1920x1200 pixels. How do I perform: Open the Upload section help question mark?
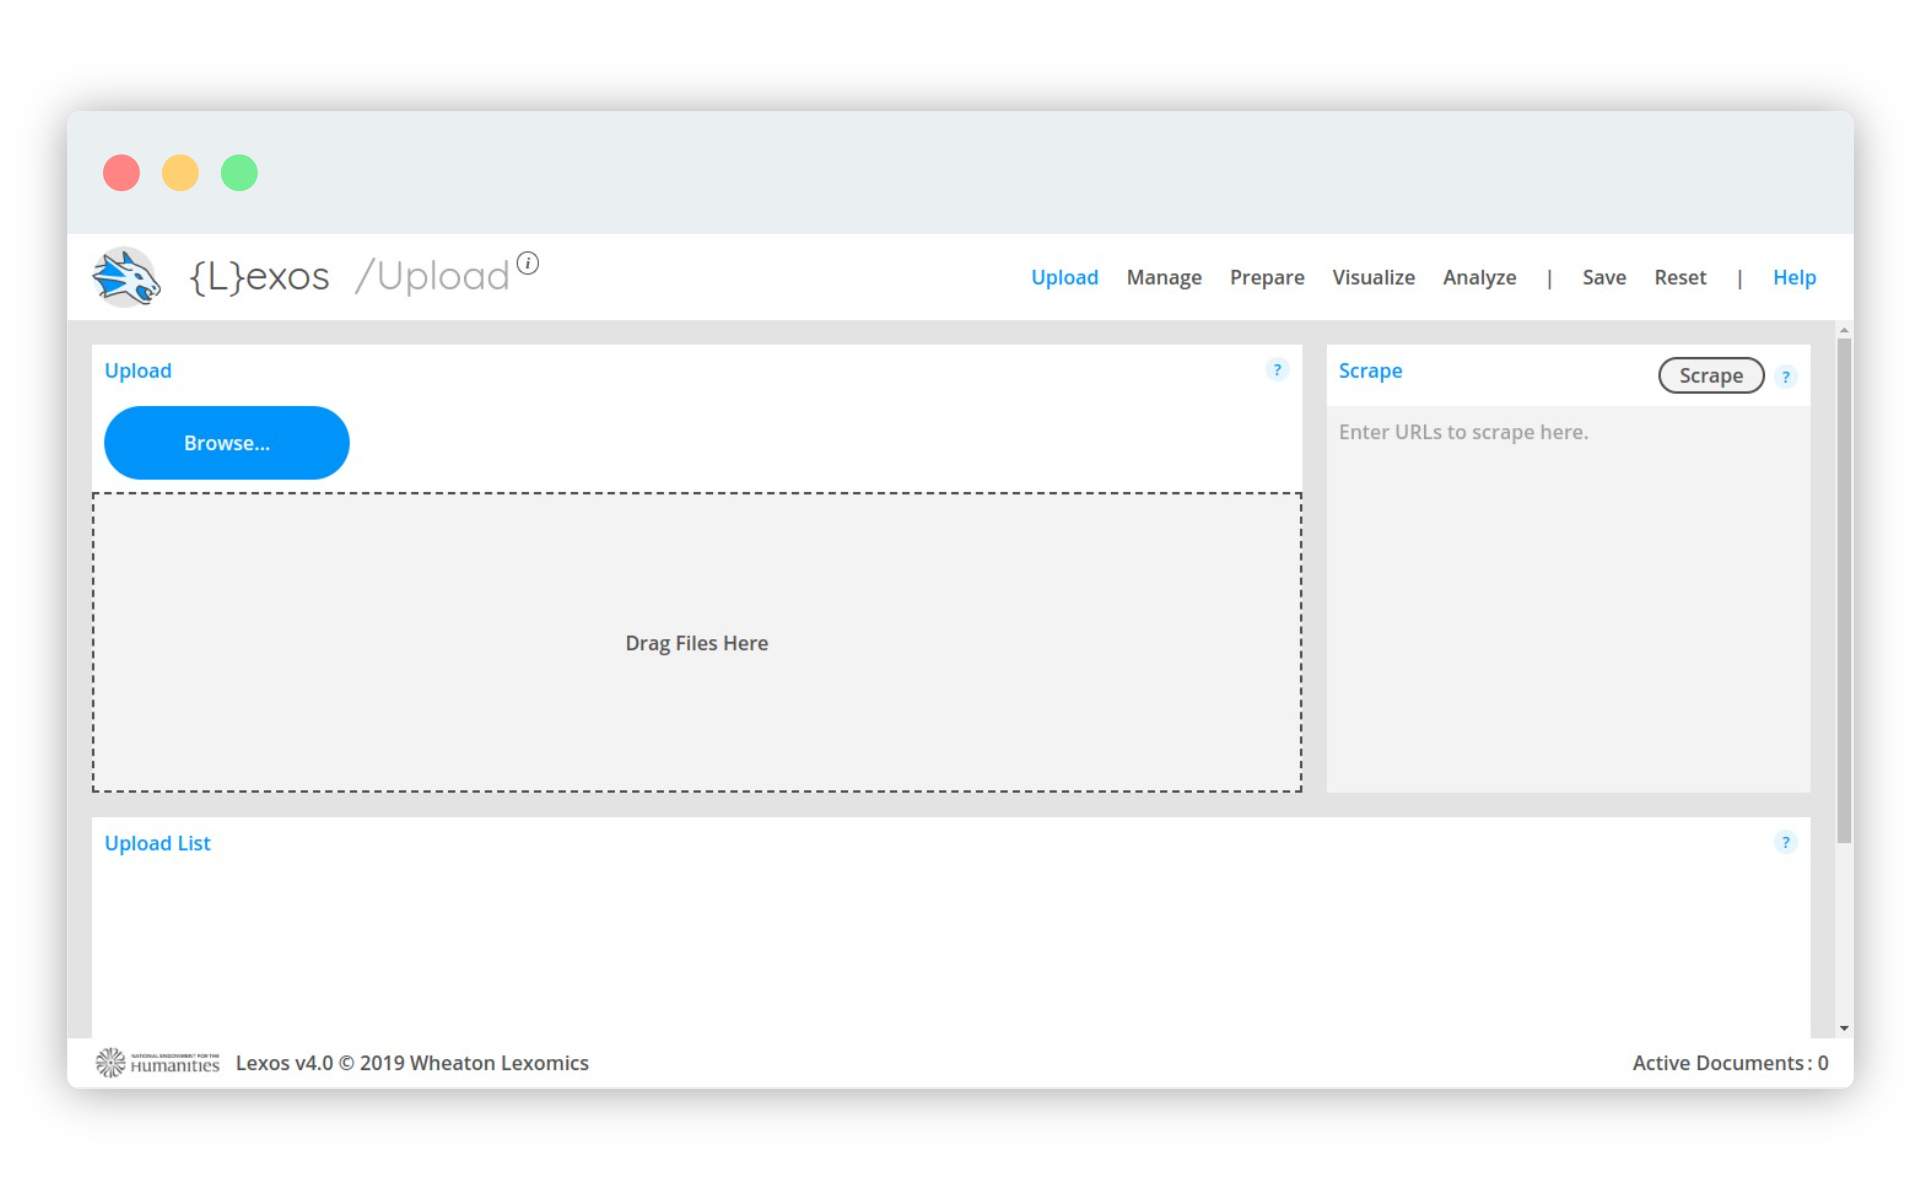coord(1277,370)
